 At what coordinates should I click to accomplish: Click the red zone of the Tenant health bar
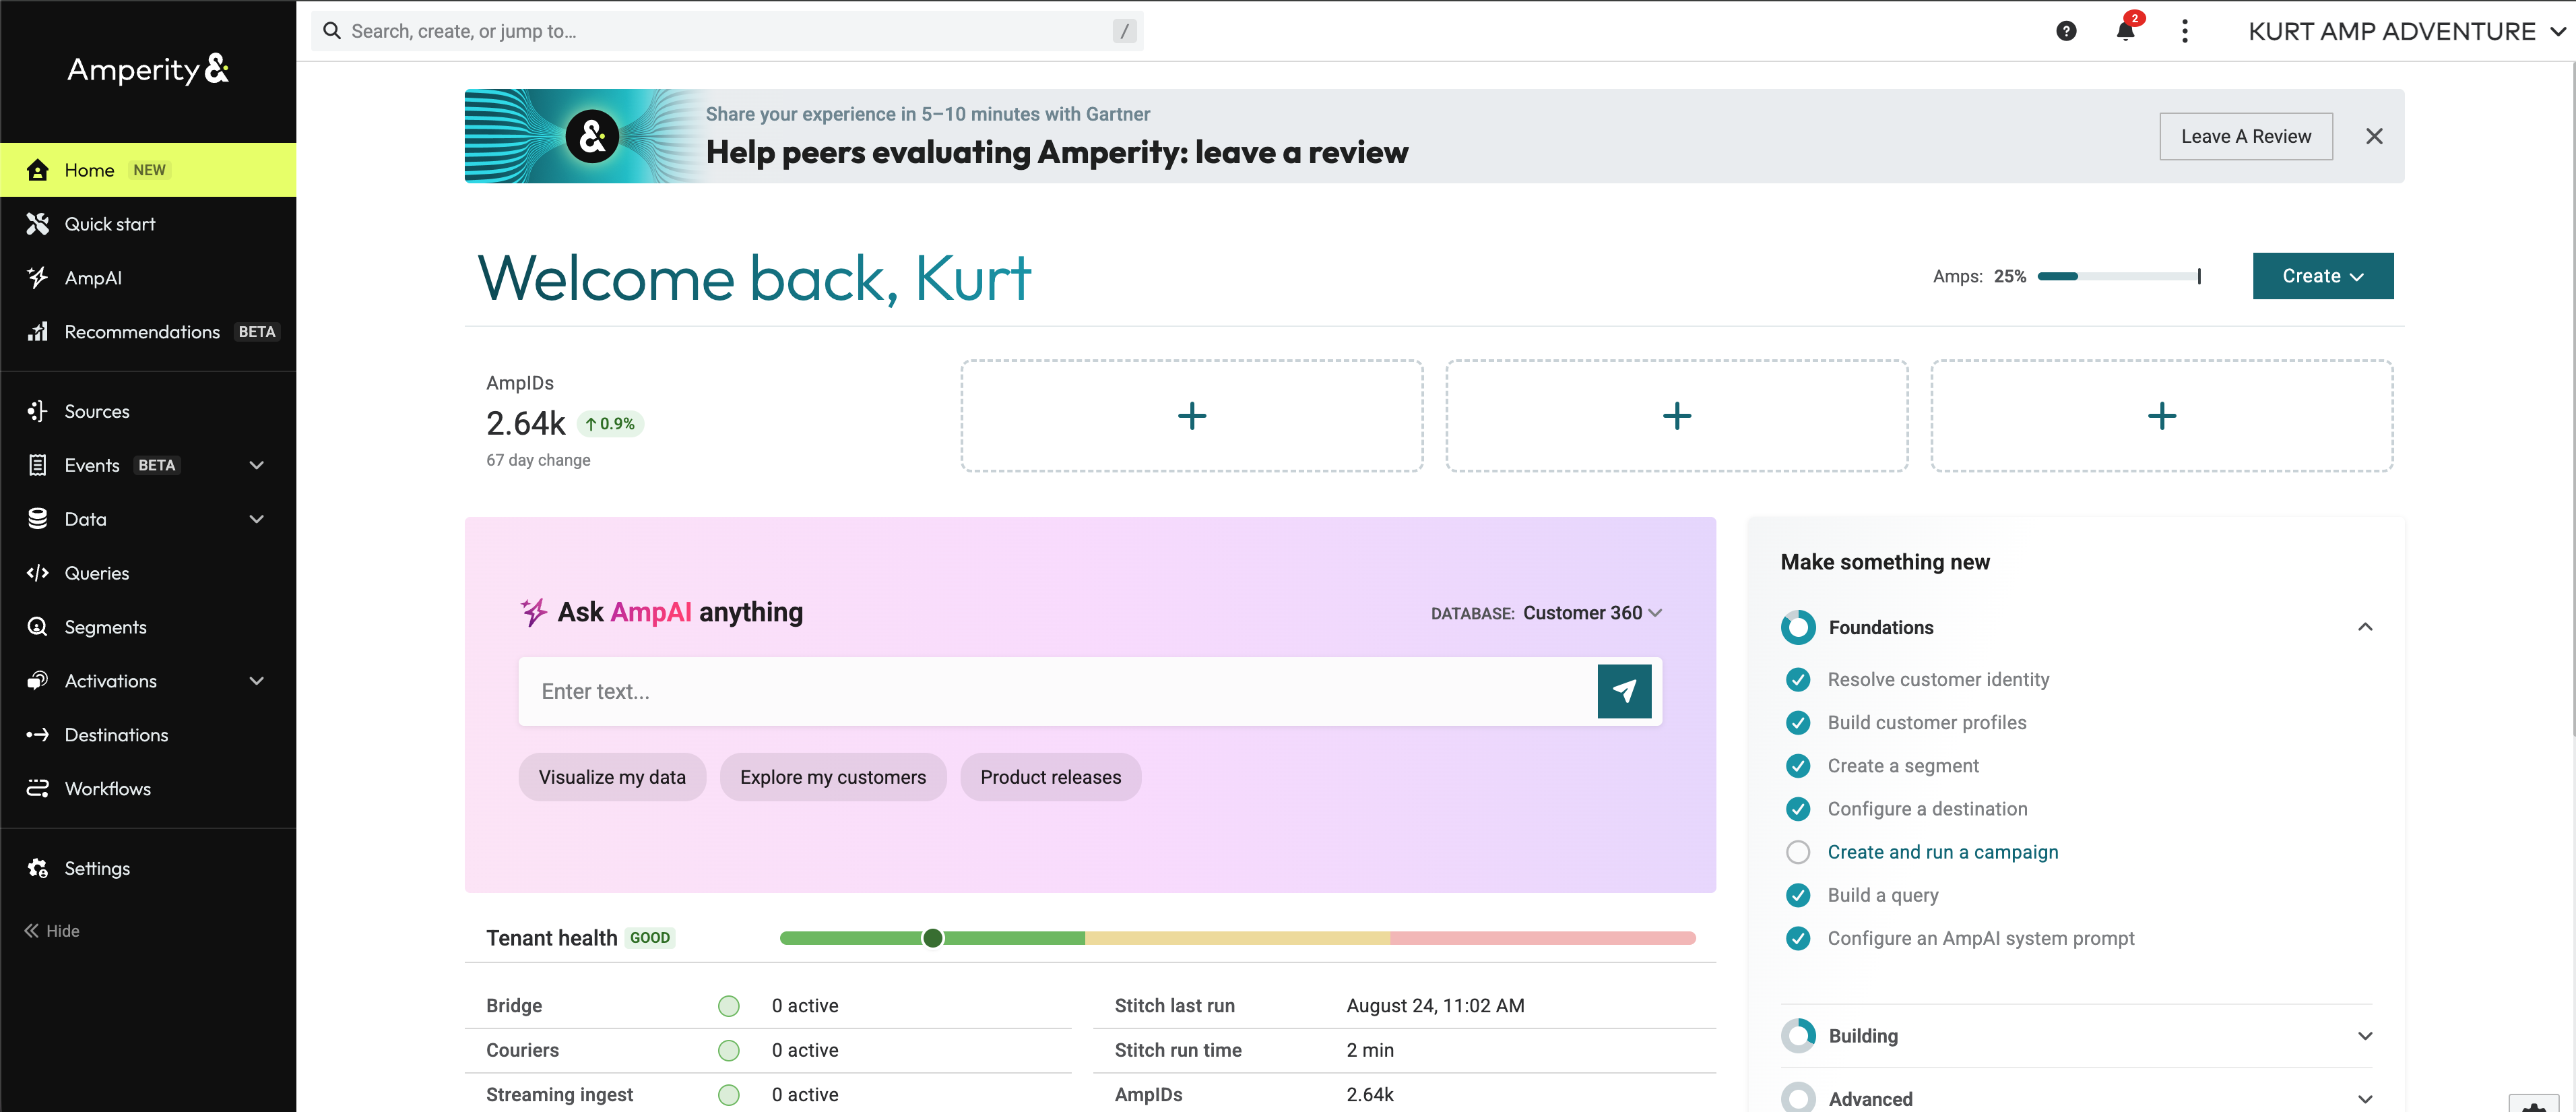pos(1542,938)
